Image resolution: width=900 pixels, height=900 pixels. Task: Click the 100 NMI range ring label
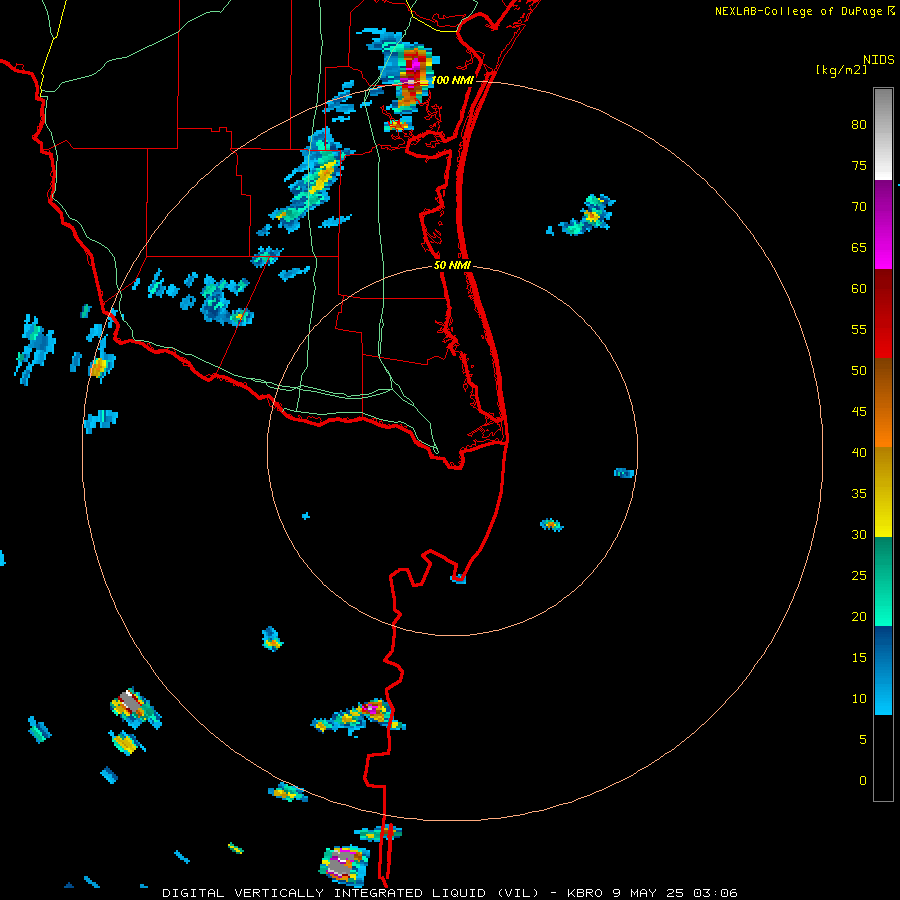(452, 80)
